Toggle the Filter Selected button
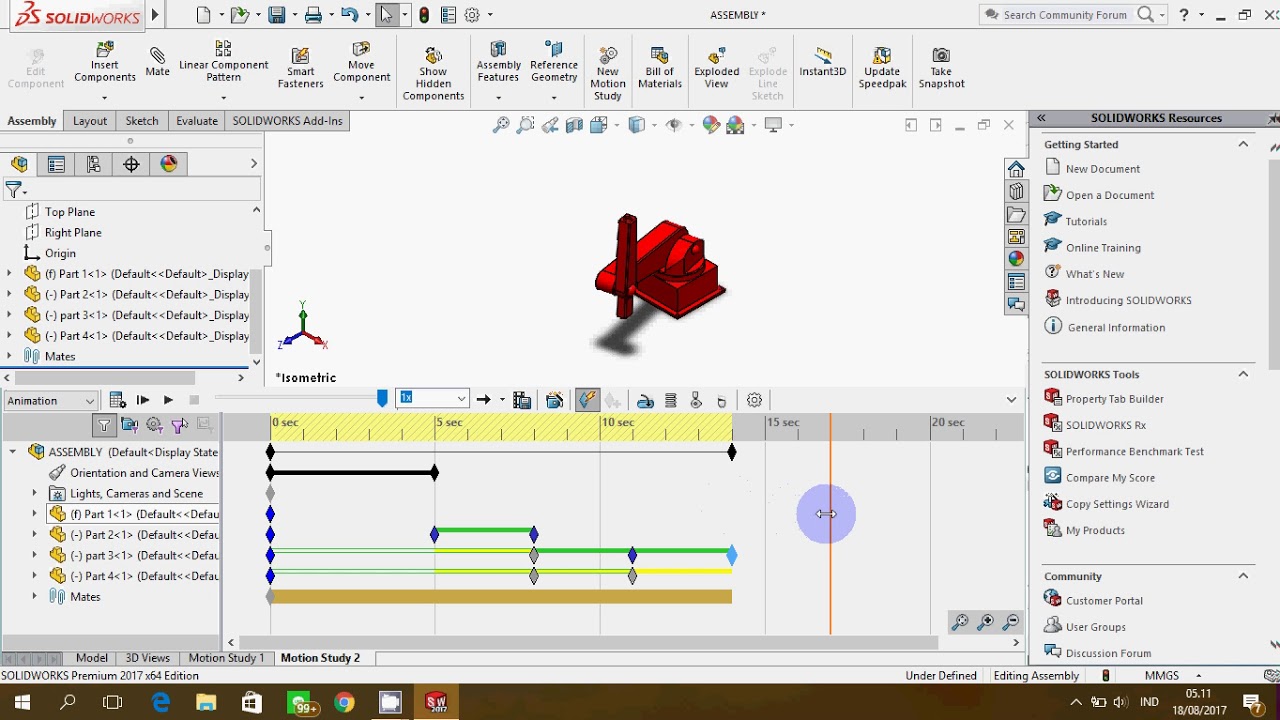Viewport: 1280px width, 720px height. pos(179,425)
